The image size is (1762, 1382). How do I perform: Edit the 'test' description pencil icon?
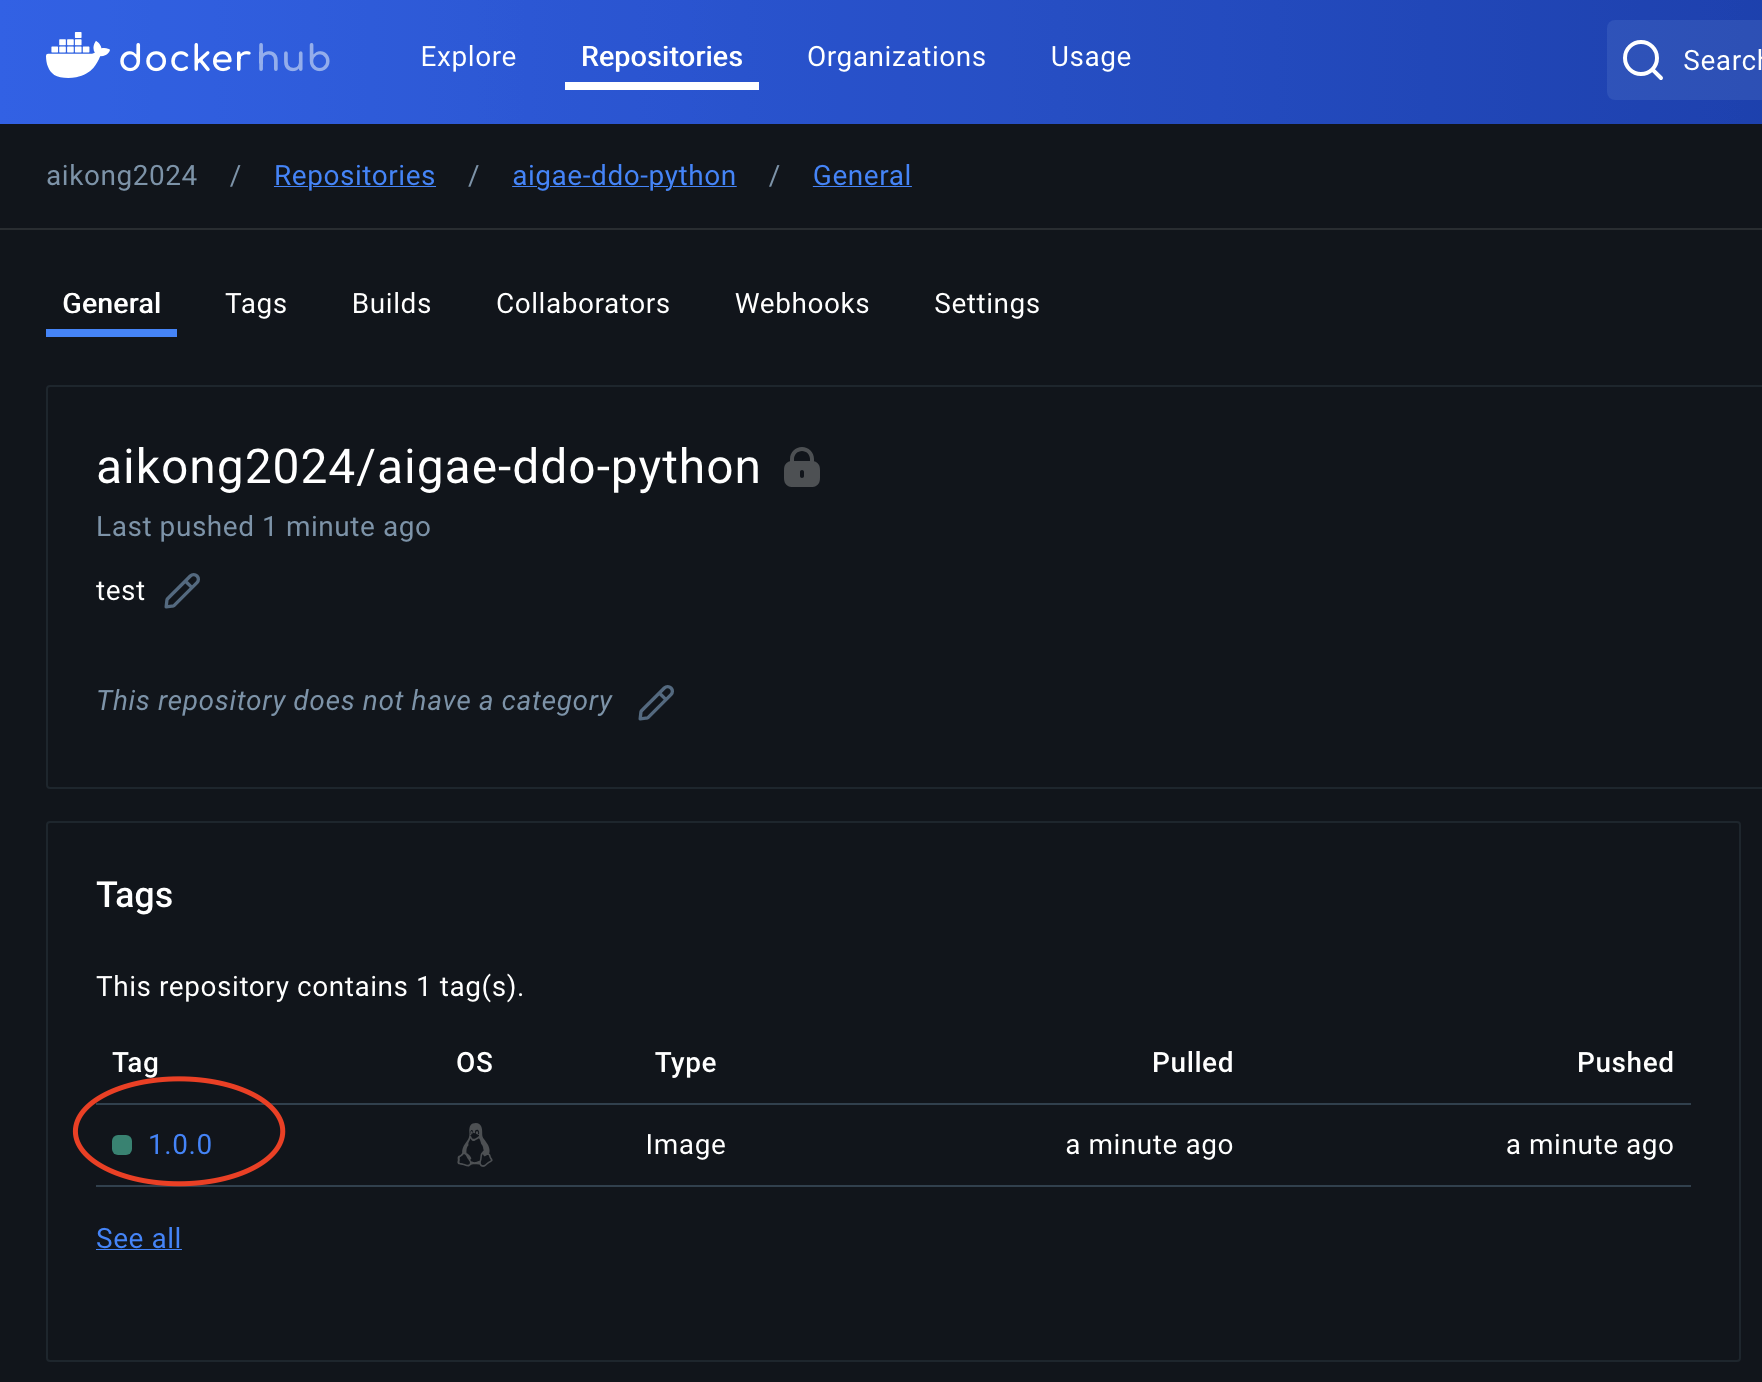click(182, 591)
